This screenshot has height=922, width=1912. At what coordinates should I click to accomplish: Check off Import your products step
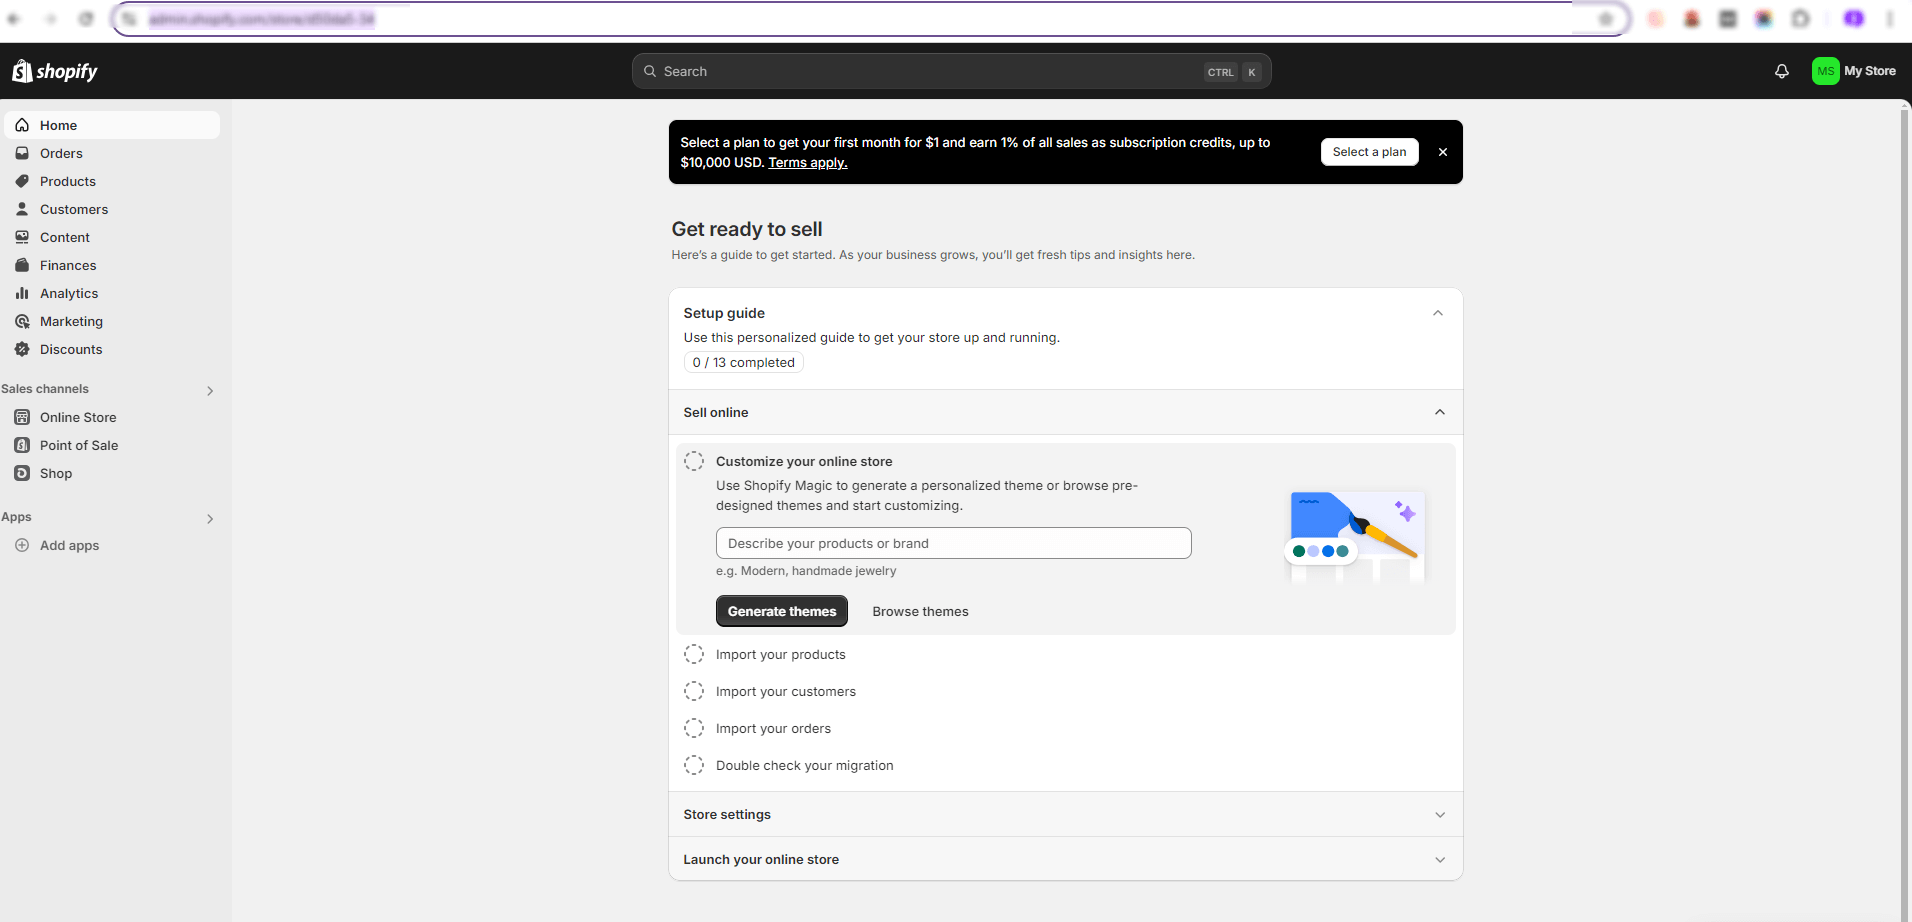click(693, 653)
